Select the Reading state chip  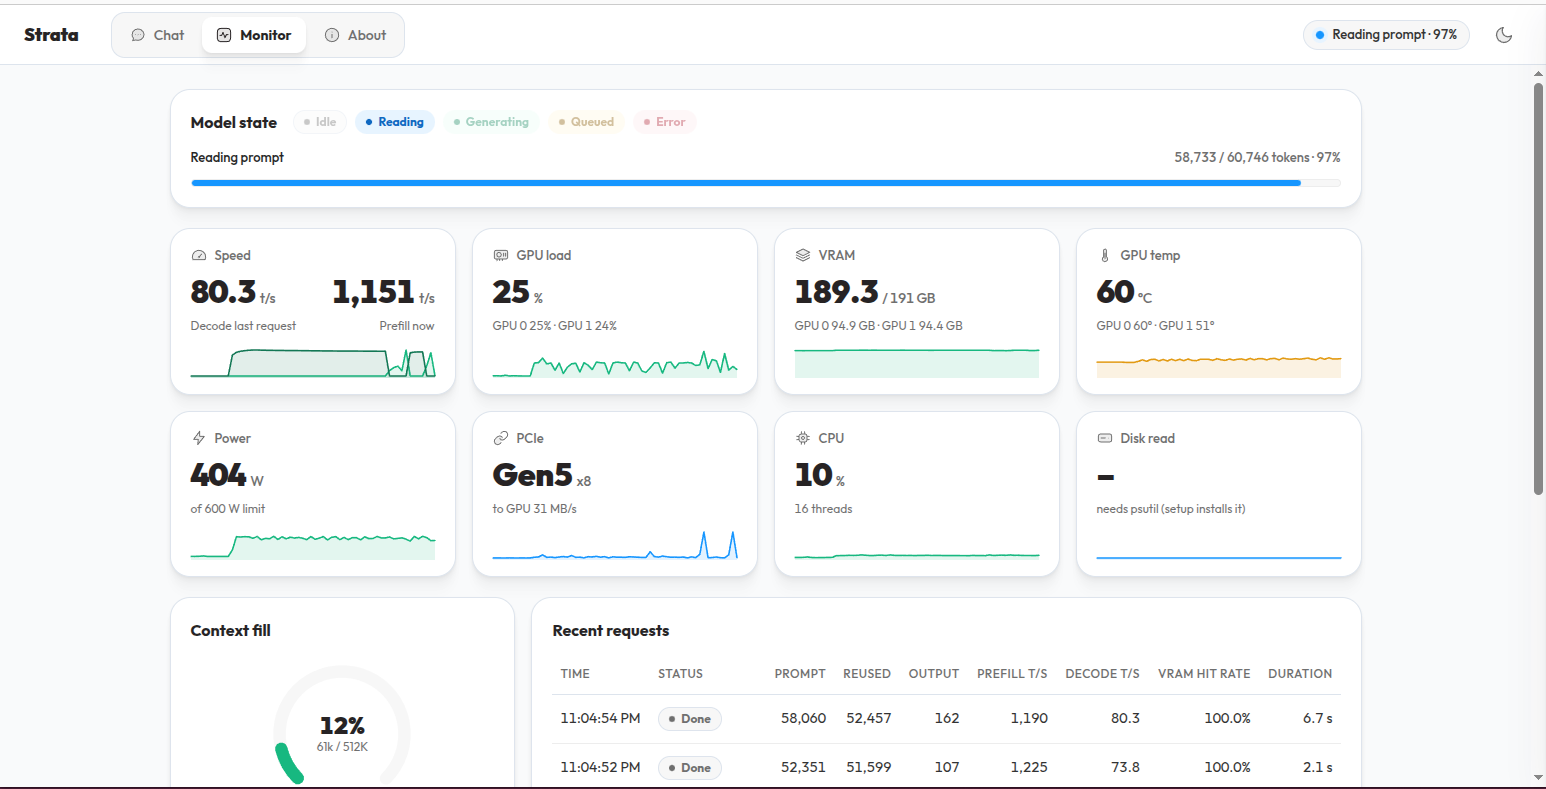coord(395,122)
